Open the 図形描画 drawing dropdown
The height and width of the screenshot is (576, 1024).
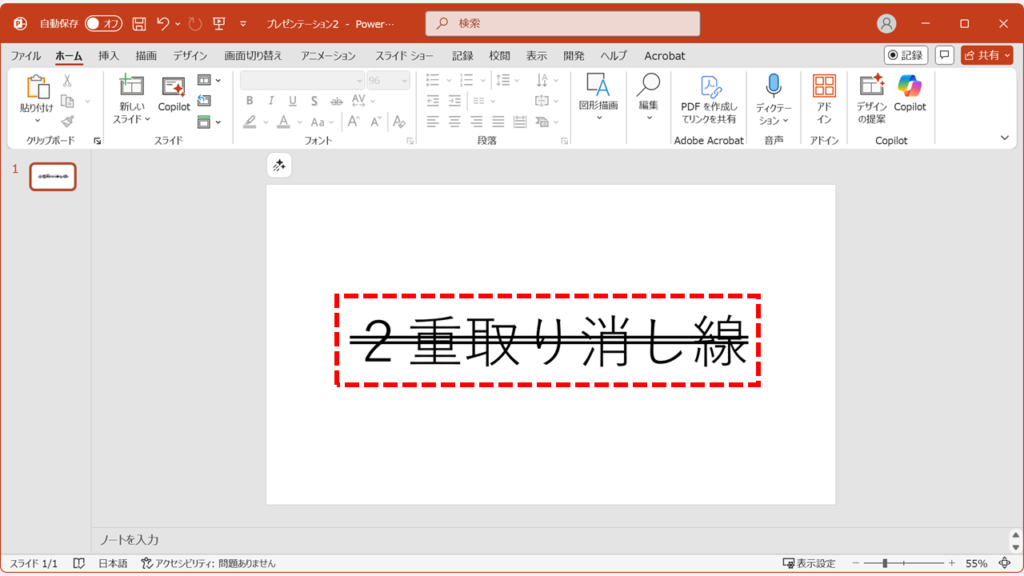point(598,117)
